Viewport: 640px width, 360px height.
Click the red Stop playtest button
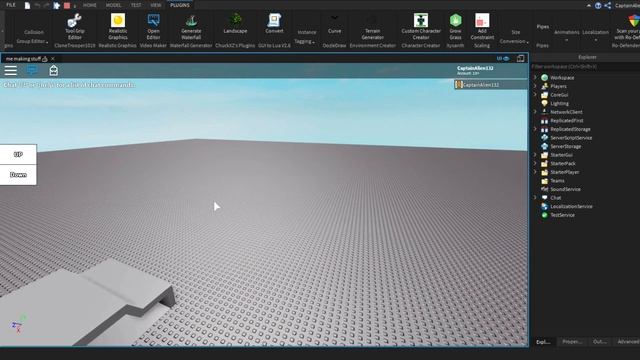[x=67, y=5]
